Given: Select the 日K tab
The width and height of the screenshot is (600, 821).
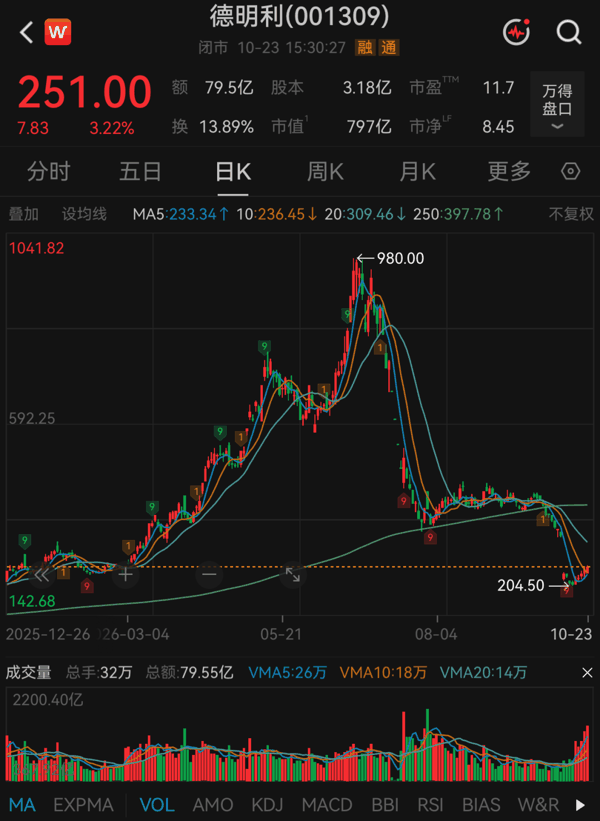Looking at the screenshot, I should (233, 172).
